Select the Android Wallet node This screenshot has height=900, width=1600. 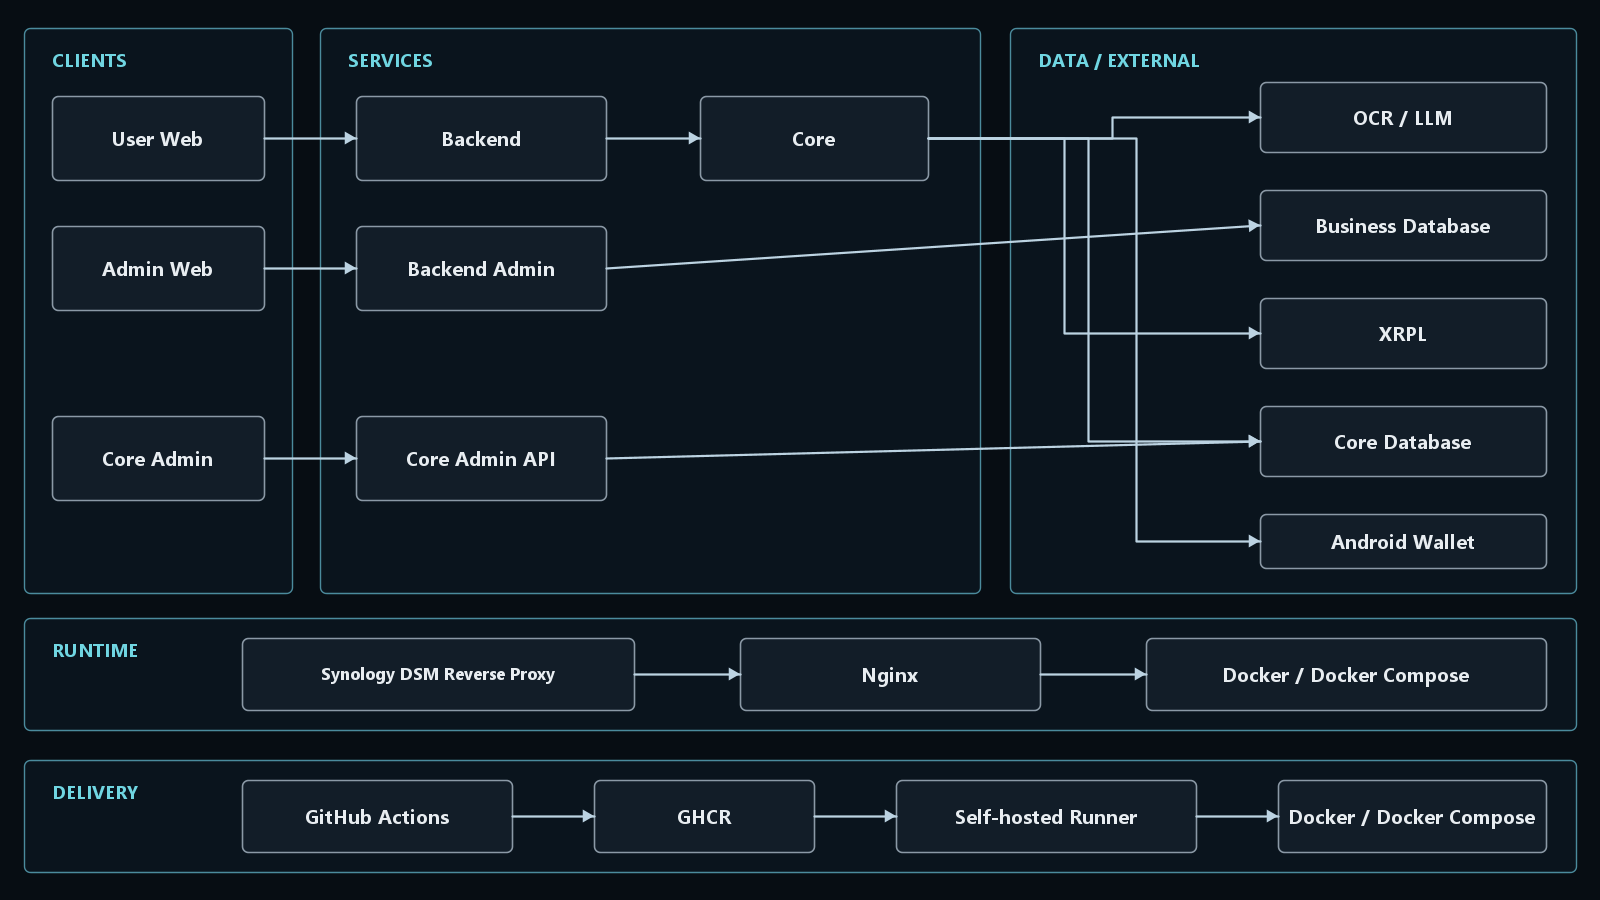coord(1403,542)
